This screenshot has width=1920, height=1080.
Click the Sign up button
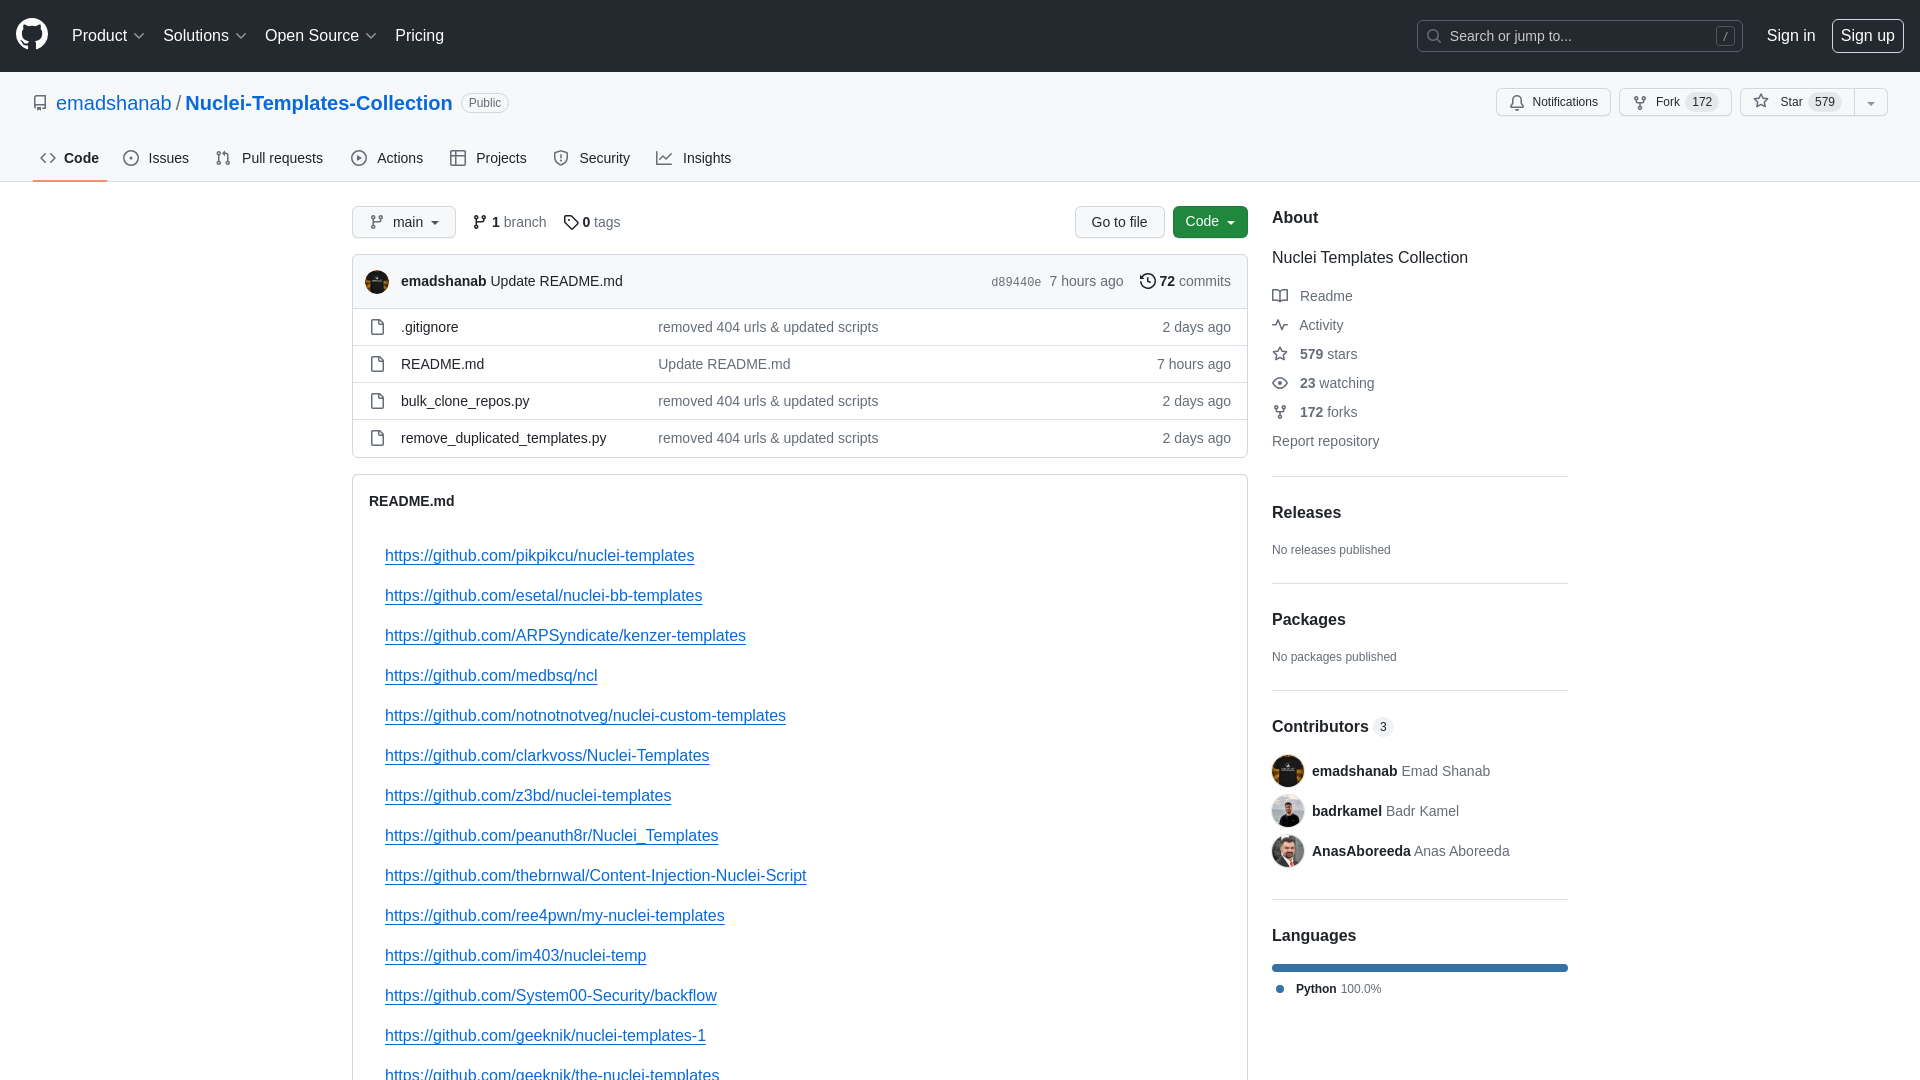[1868, 36]
